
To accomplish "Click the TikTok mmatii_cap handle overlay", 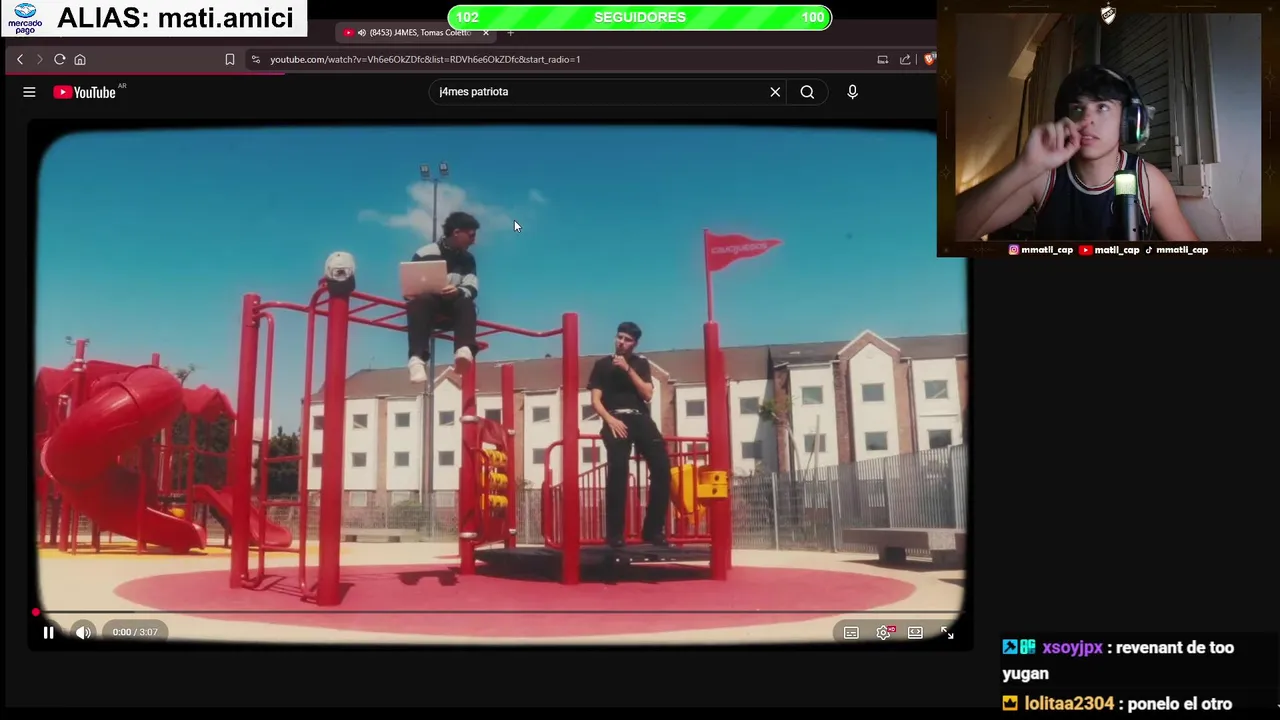I will pos(1176,250).
